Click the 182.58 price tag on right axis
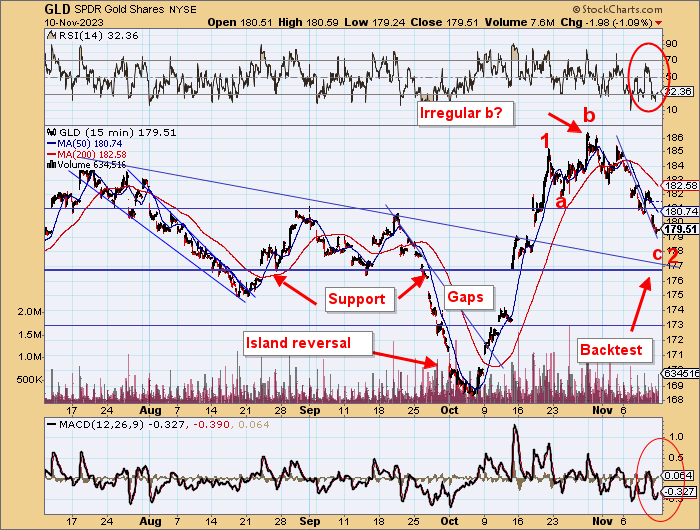The image size is (700, 530). (680, 185)
